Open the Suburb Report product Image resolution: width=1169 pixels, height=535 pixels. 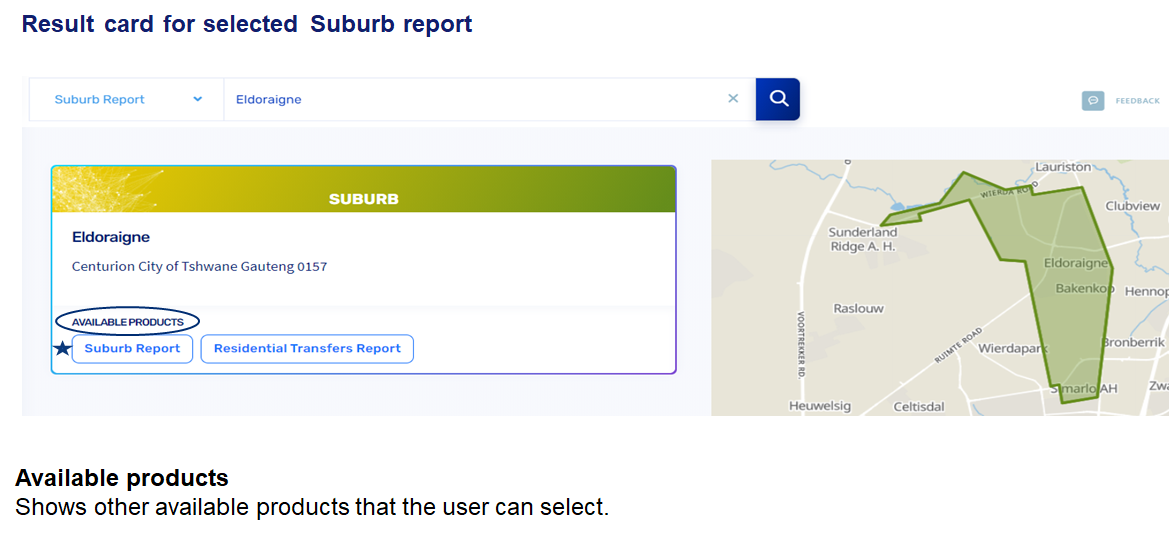point(132,348)
